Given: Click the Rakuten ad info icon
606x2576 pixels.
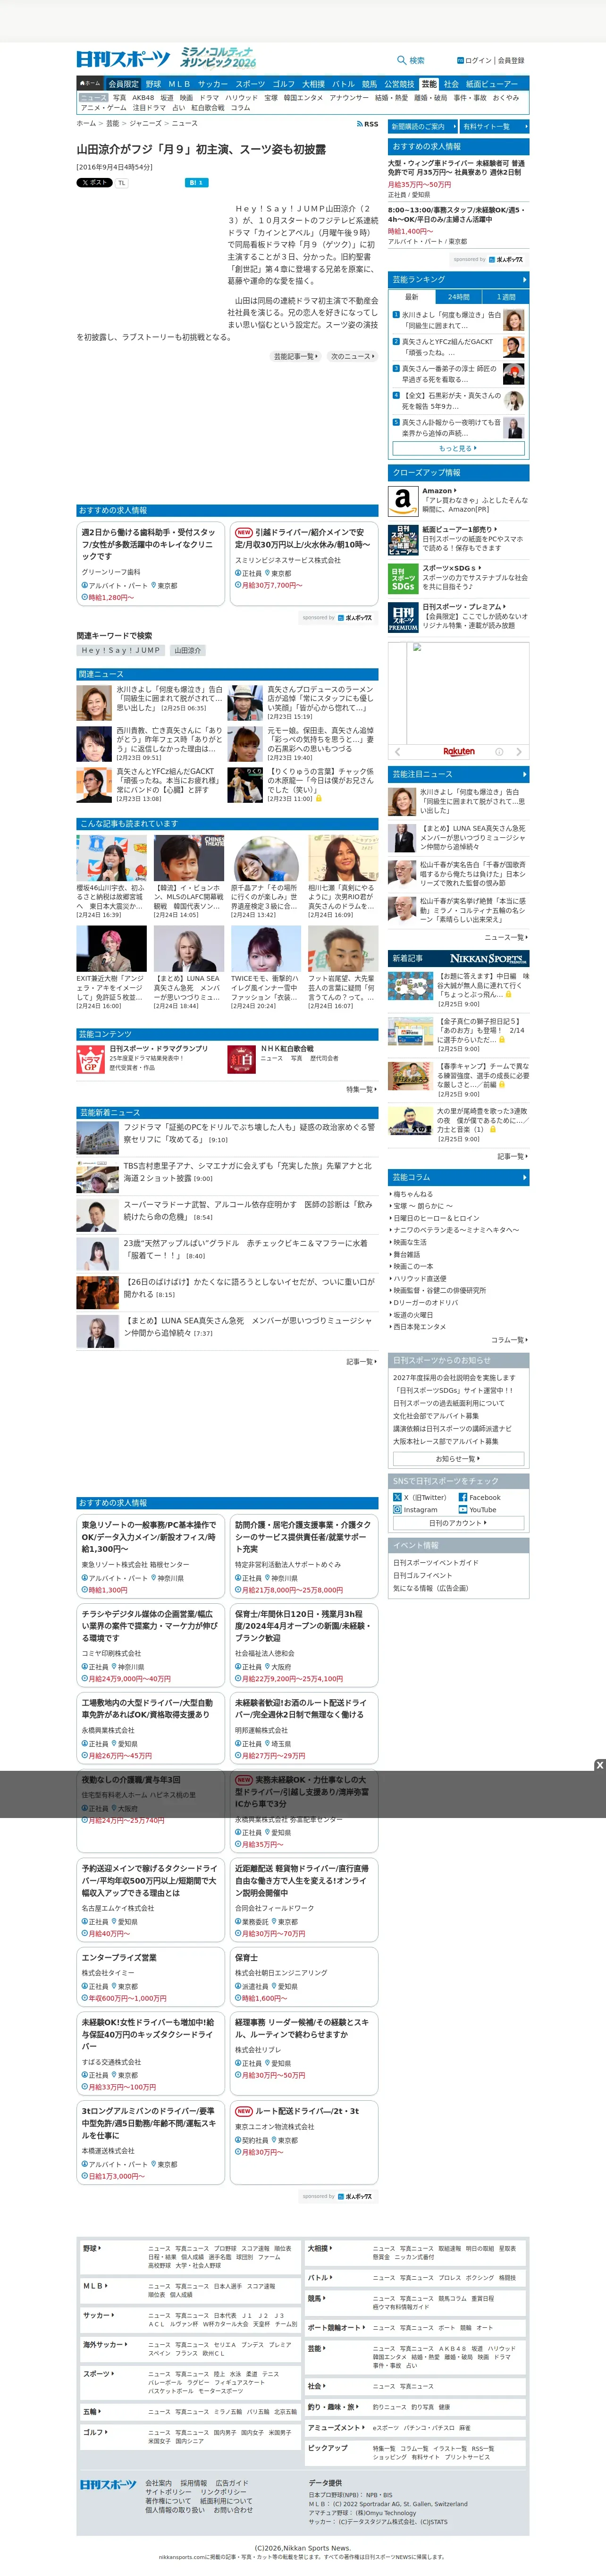Looking at the screenshot, I should pyautogui.click(x=498, y=751).
